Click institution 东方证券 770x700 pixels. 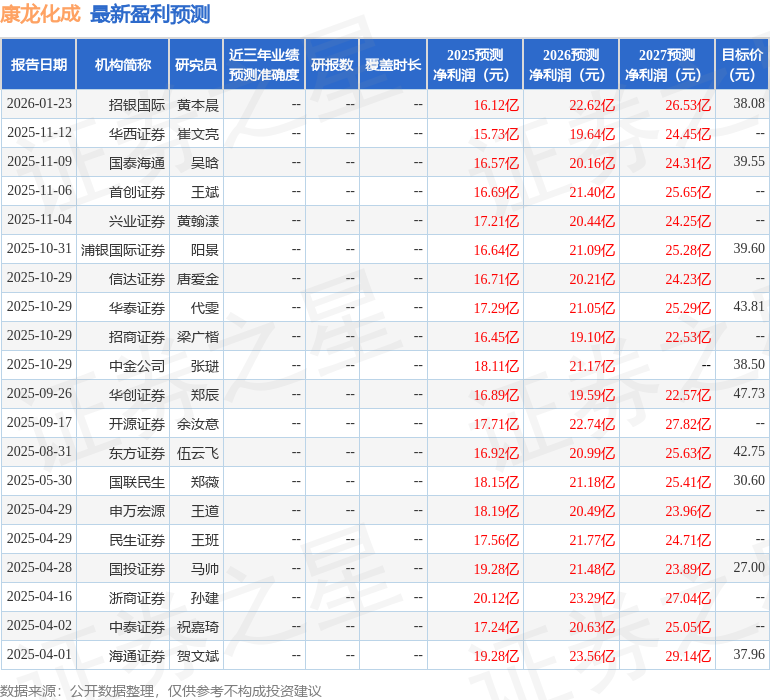pyautogui.click(x=137, y=453)
